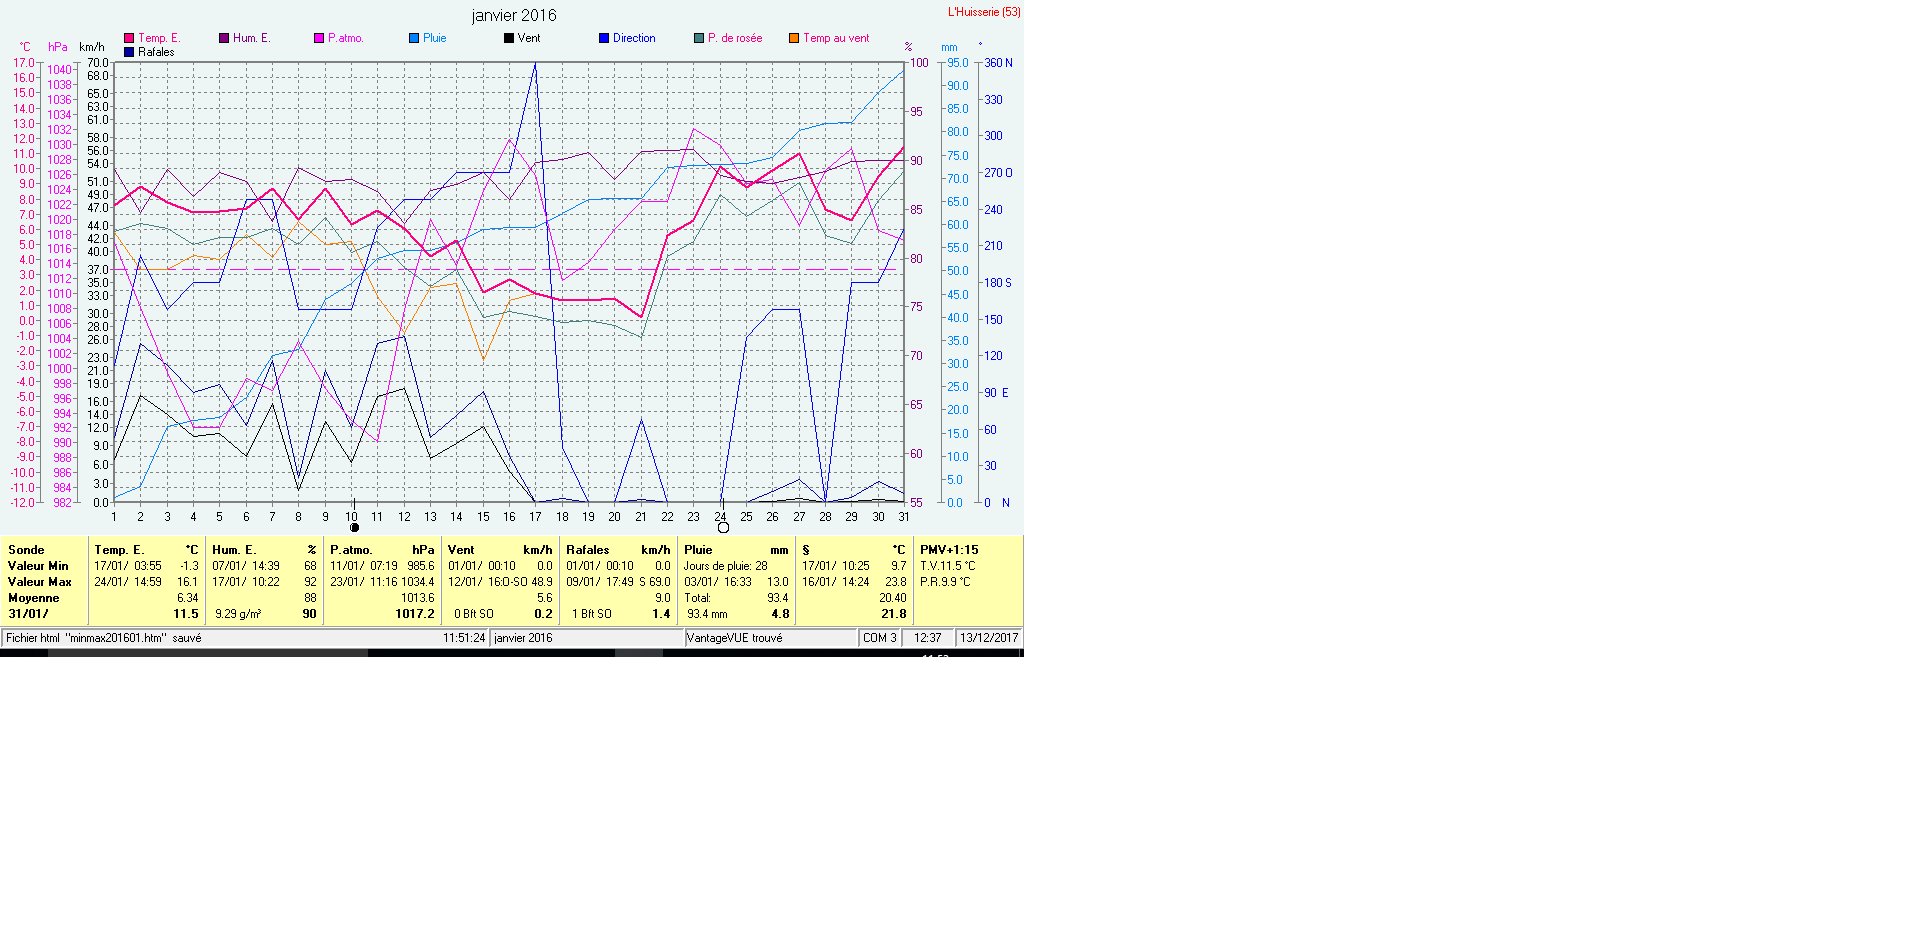Select the 'Direction' legend label
1920x933 pixels.
[x=634, y=38]
